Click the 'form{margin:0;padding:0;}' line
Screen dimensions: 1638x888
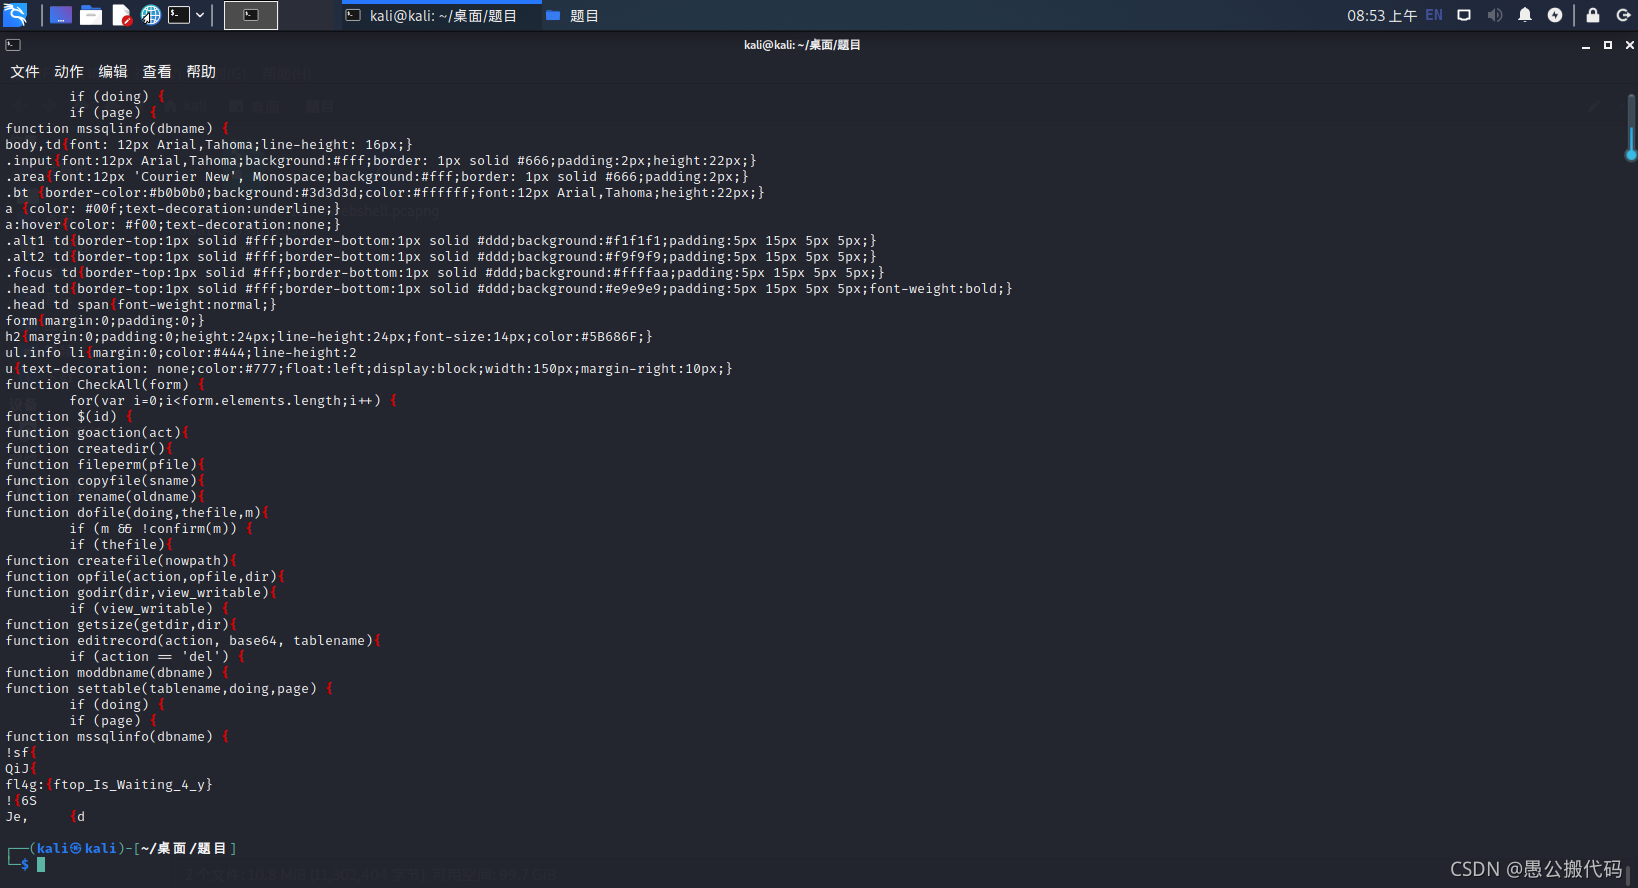click(105, 321)
